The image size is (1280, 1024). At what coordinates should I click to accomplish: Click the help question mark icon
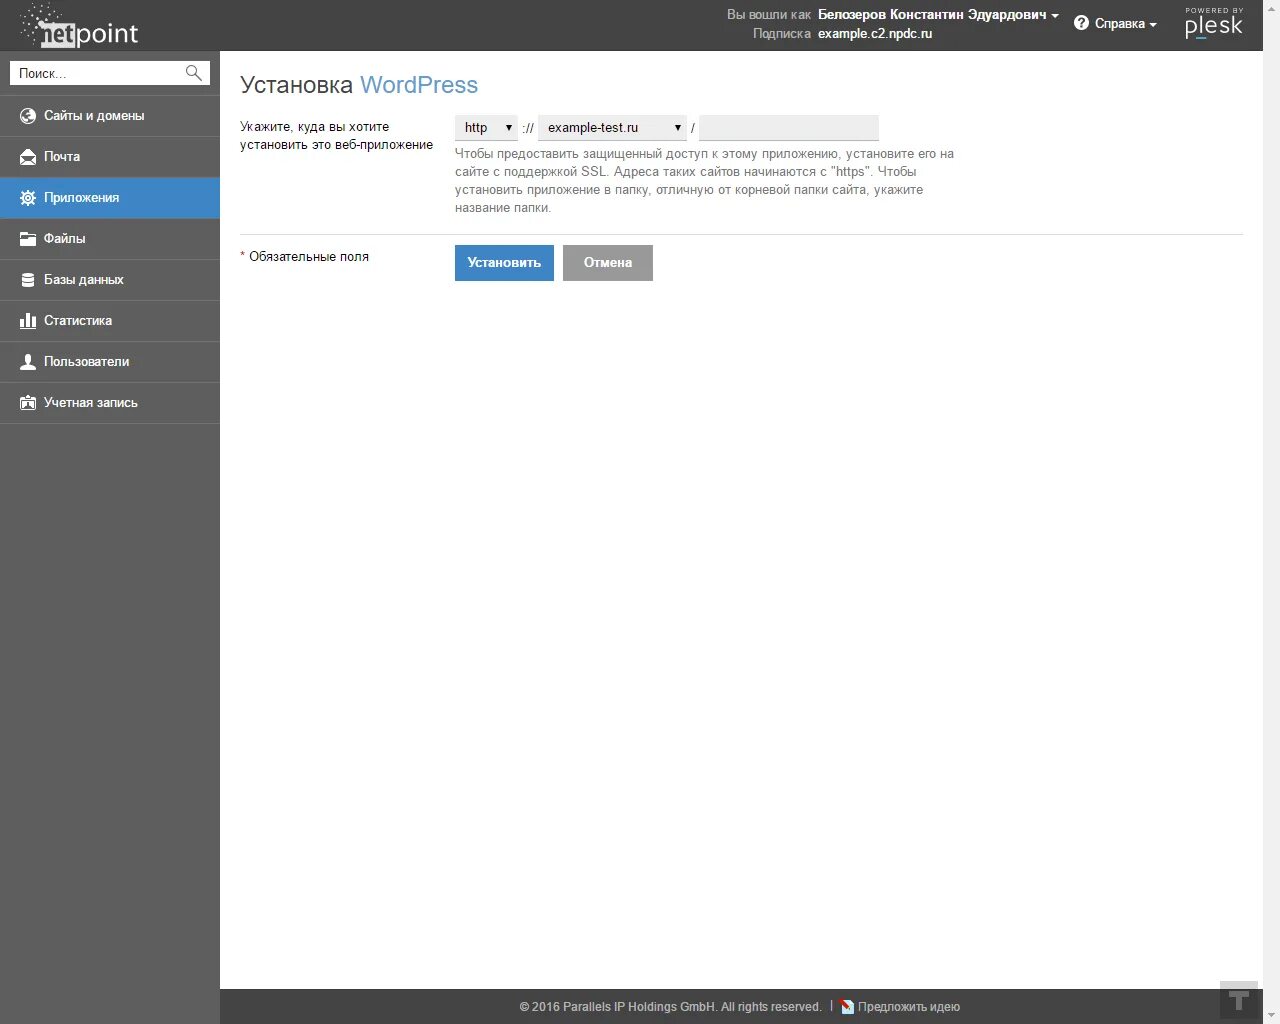(x=1081, y=23)
